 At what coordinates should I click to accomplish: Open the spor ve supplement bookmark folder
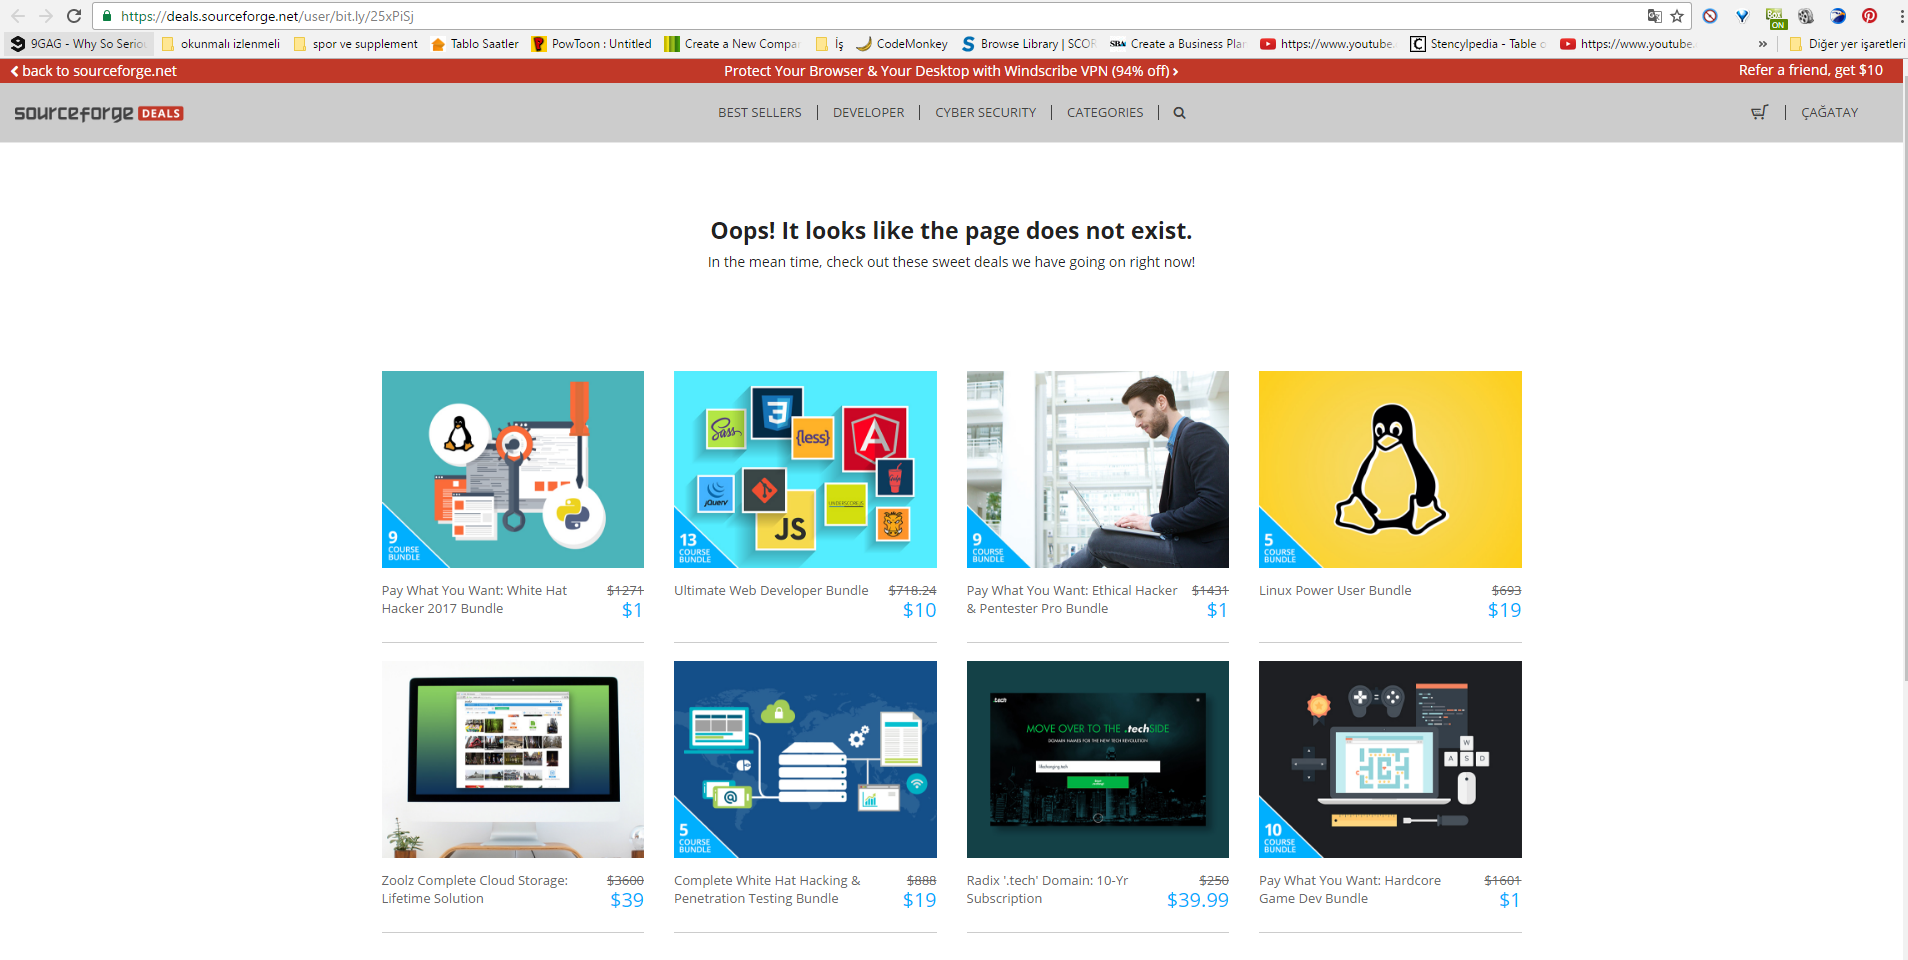(x=355, y=44)
